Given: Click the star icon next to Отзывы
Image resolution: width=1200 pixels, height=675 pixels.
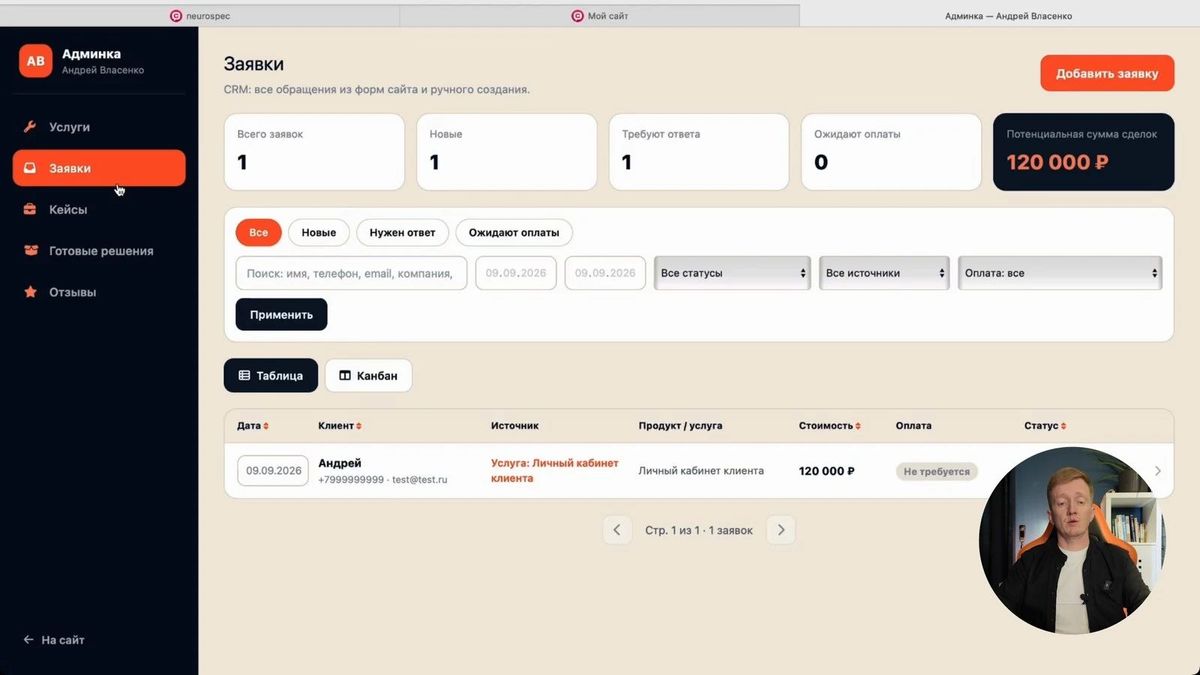Looking at the screenshot, I should coord(30,292).
